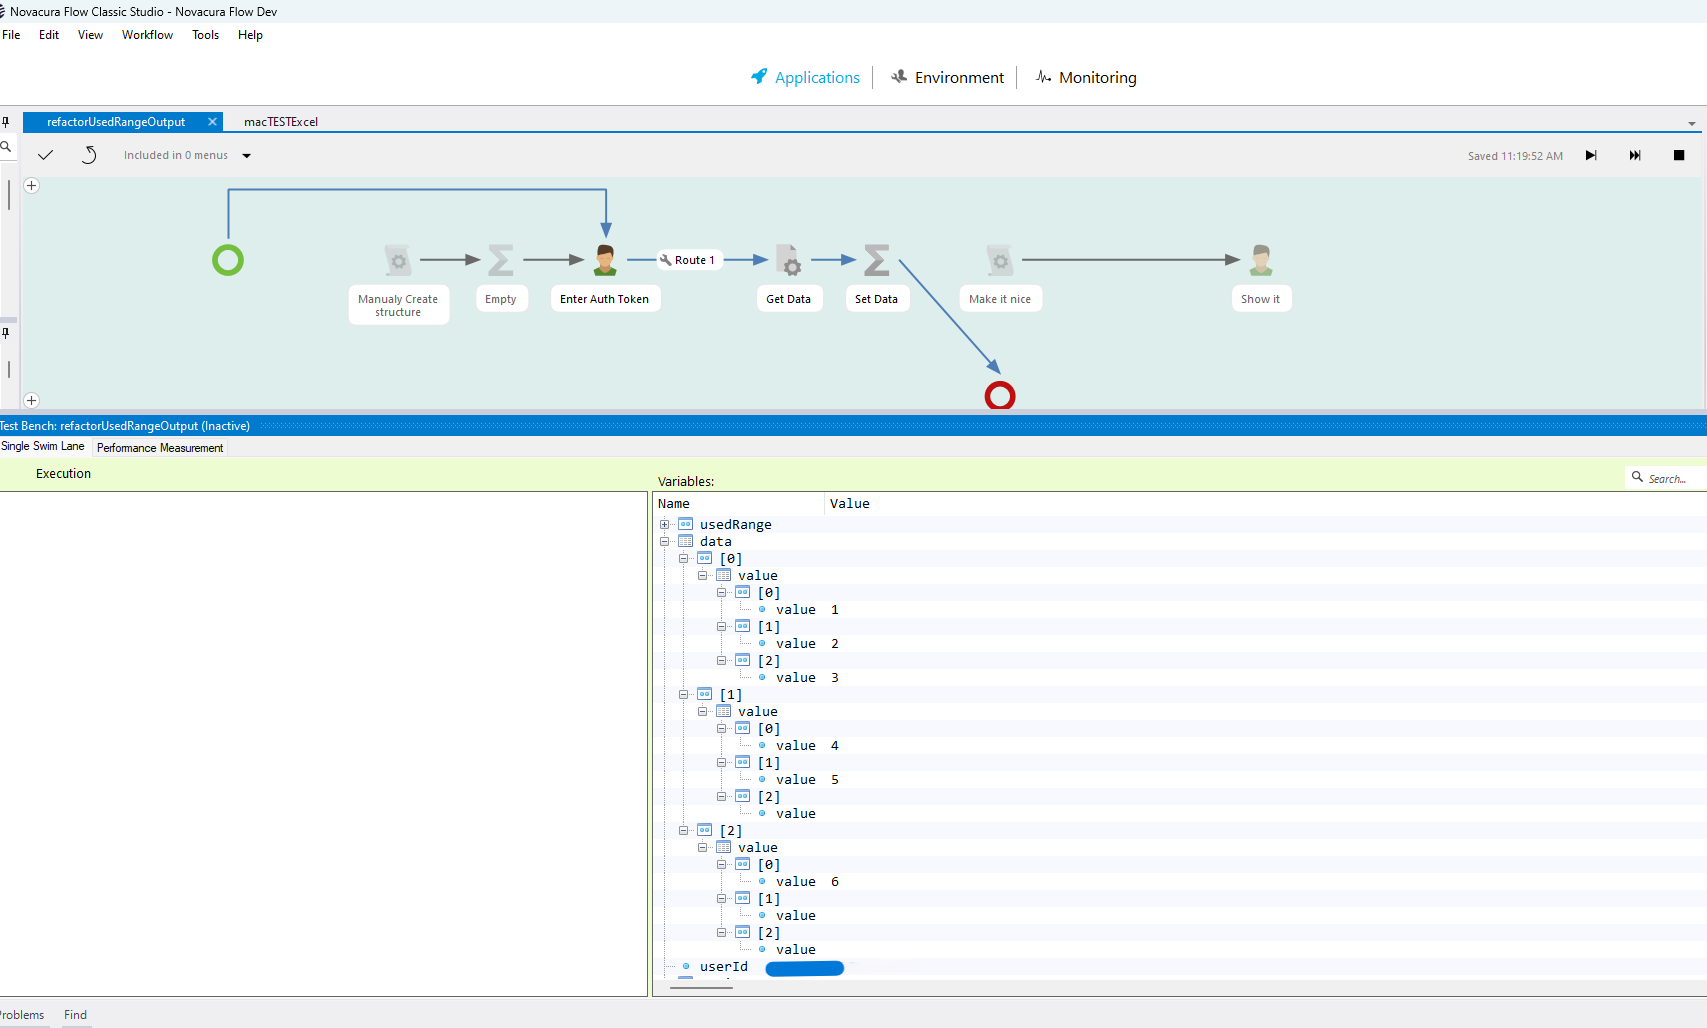
Task: Click the pin icon beside the workflow tabs
Action: pyautogui.click(x=5, y=122)
